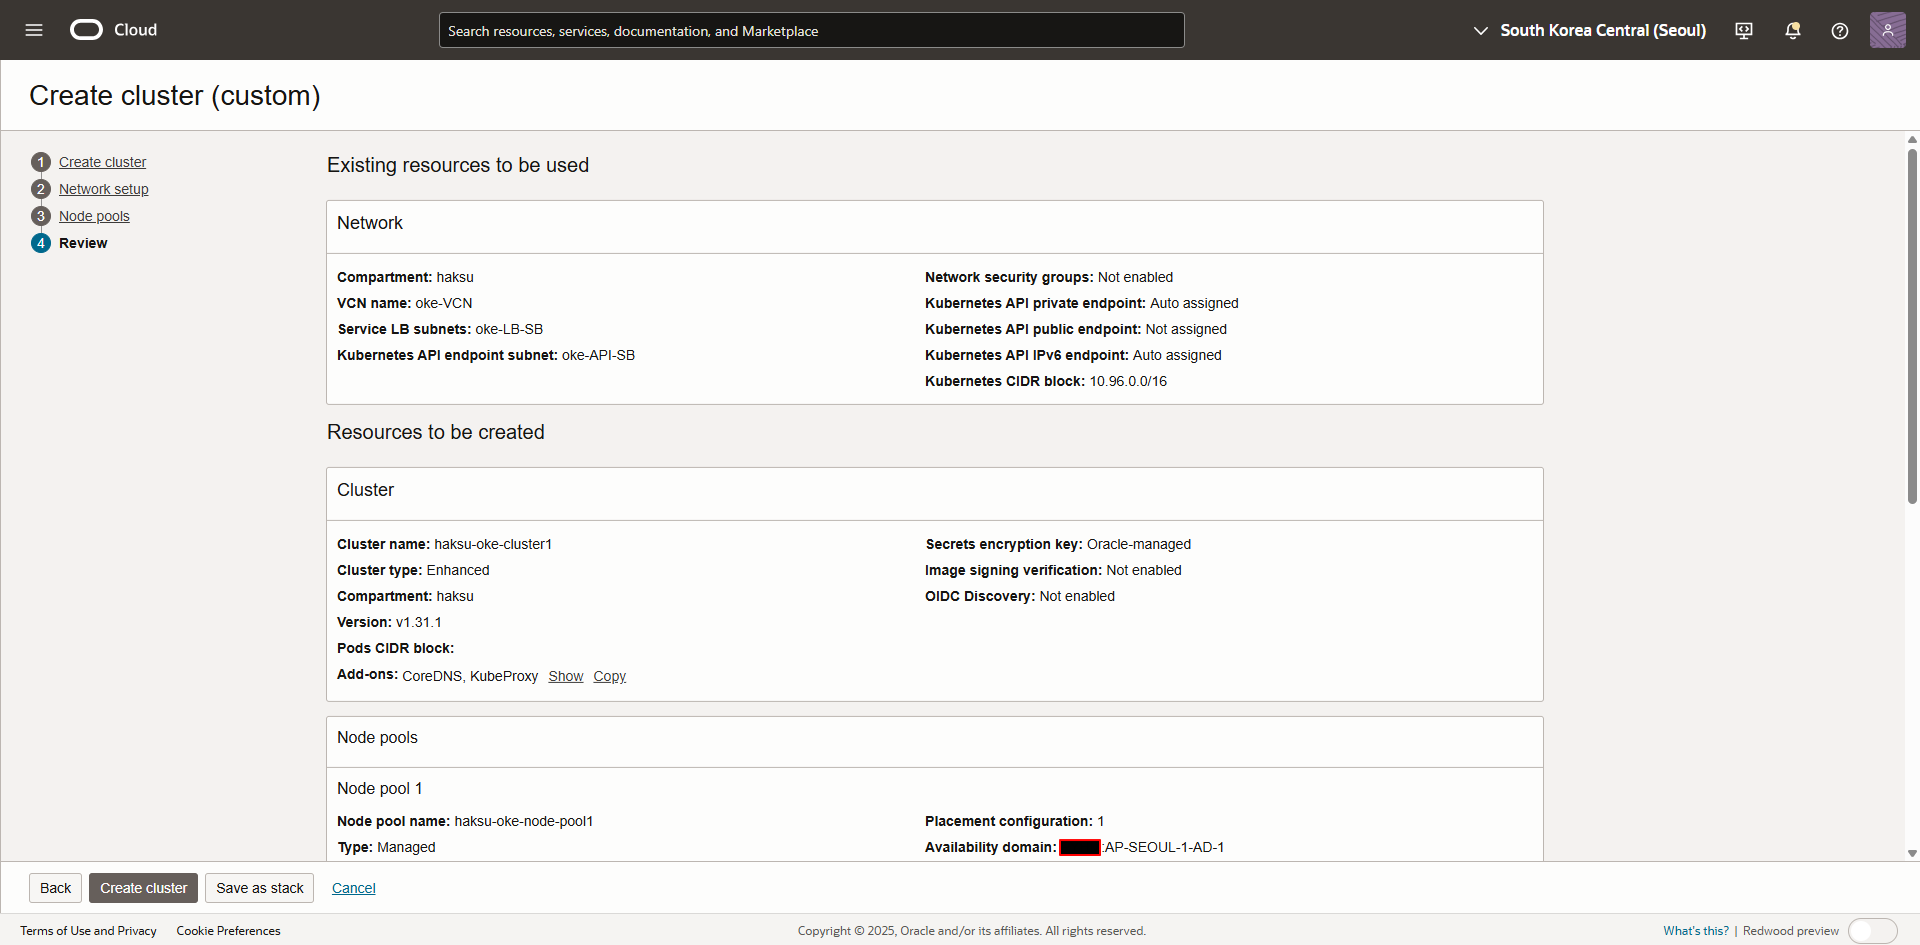Copy the add-ons configuration

coord(609,676)
